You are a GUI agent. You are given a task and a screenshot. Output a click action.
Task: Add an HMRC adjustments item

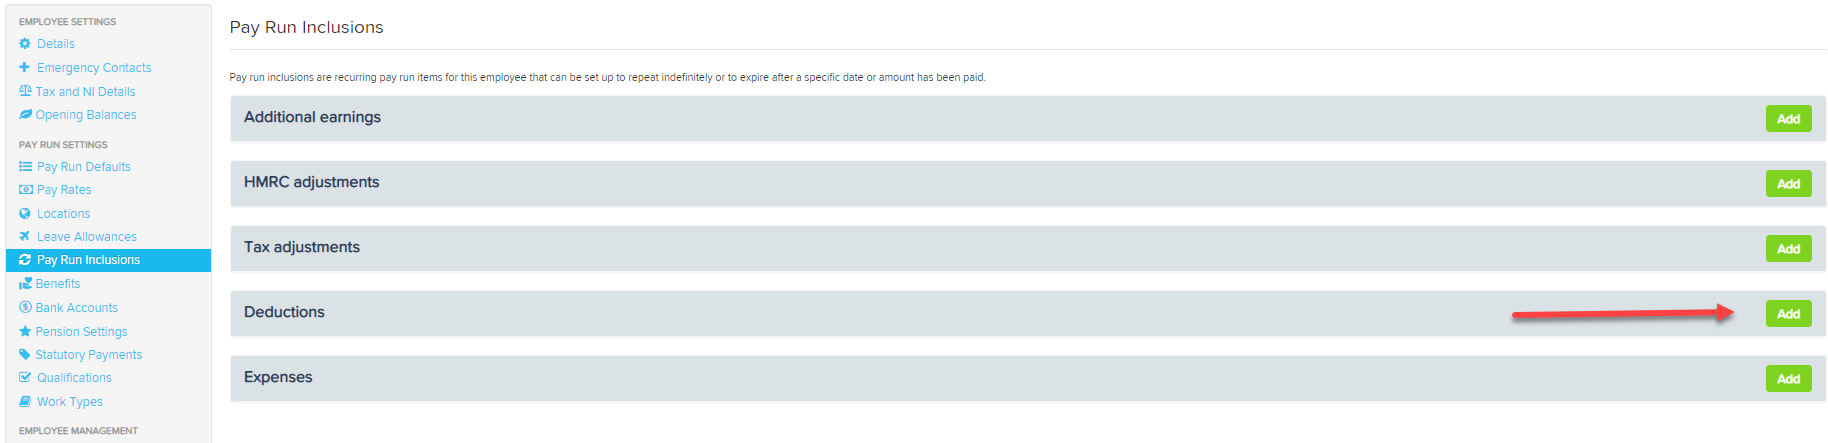pos(1788,184)
